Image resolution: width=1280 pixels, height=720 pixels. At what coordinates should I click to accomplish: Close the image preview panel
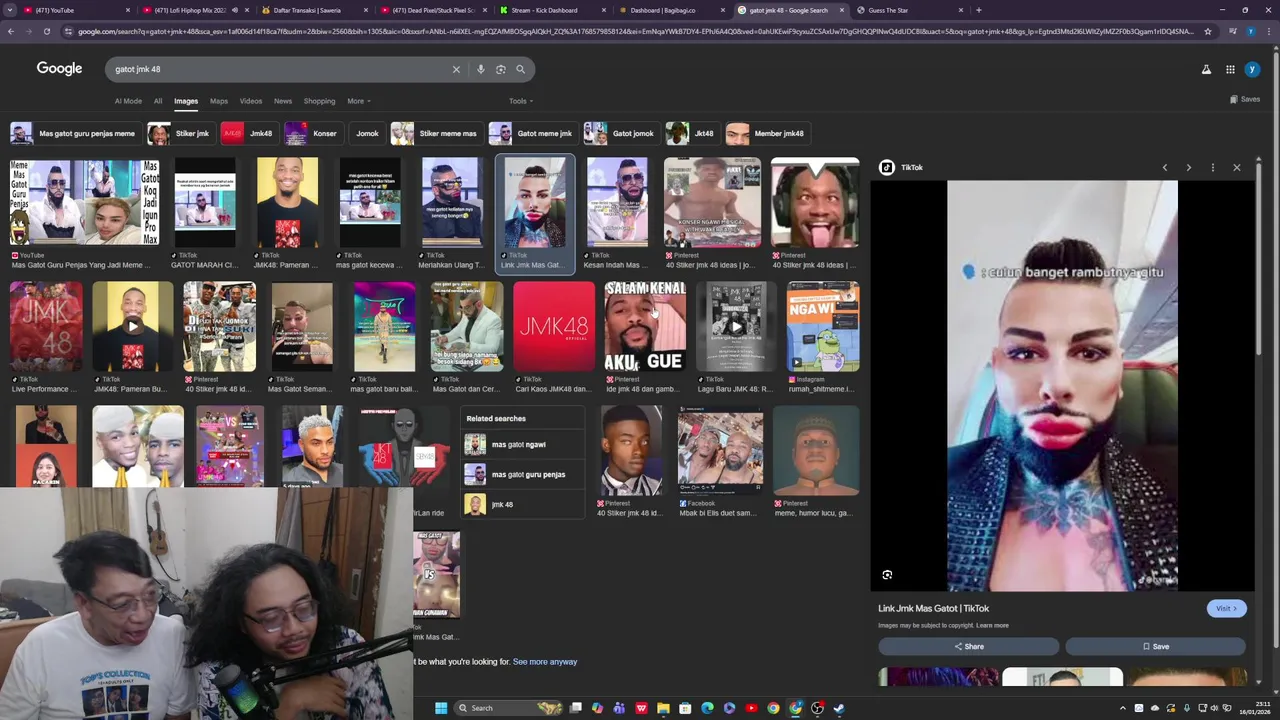point(1237,167)
